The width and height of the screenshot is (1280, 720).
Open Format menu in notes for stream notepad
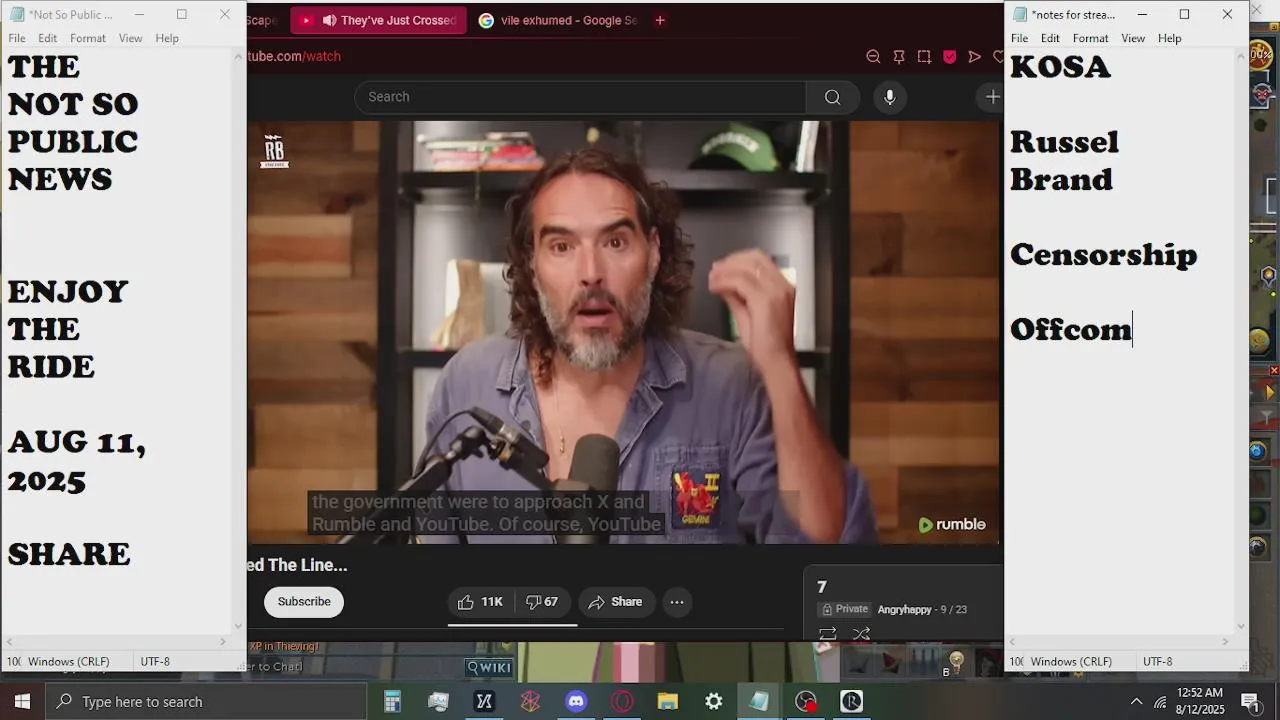1091,38
